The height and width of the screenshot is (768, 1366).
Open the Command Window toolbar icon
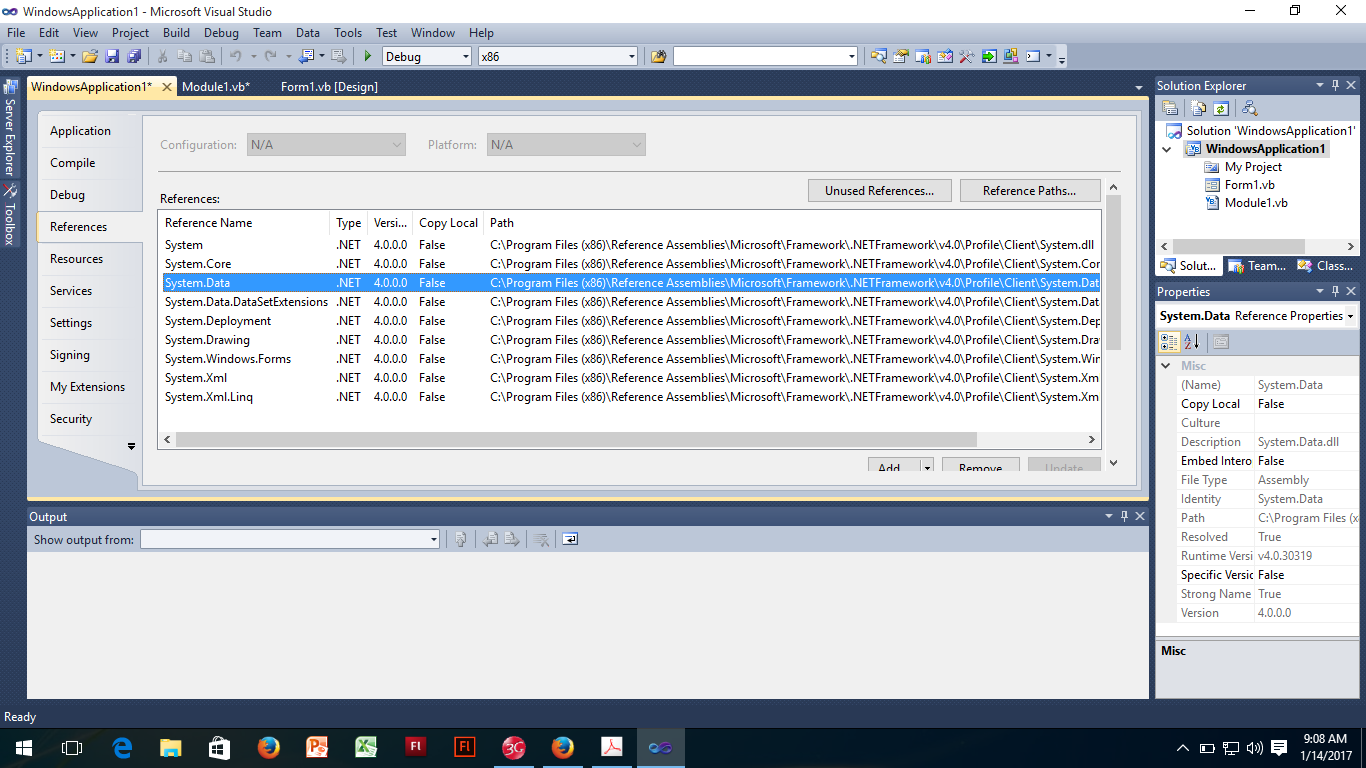click(1033, 56)
